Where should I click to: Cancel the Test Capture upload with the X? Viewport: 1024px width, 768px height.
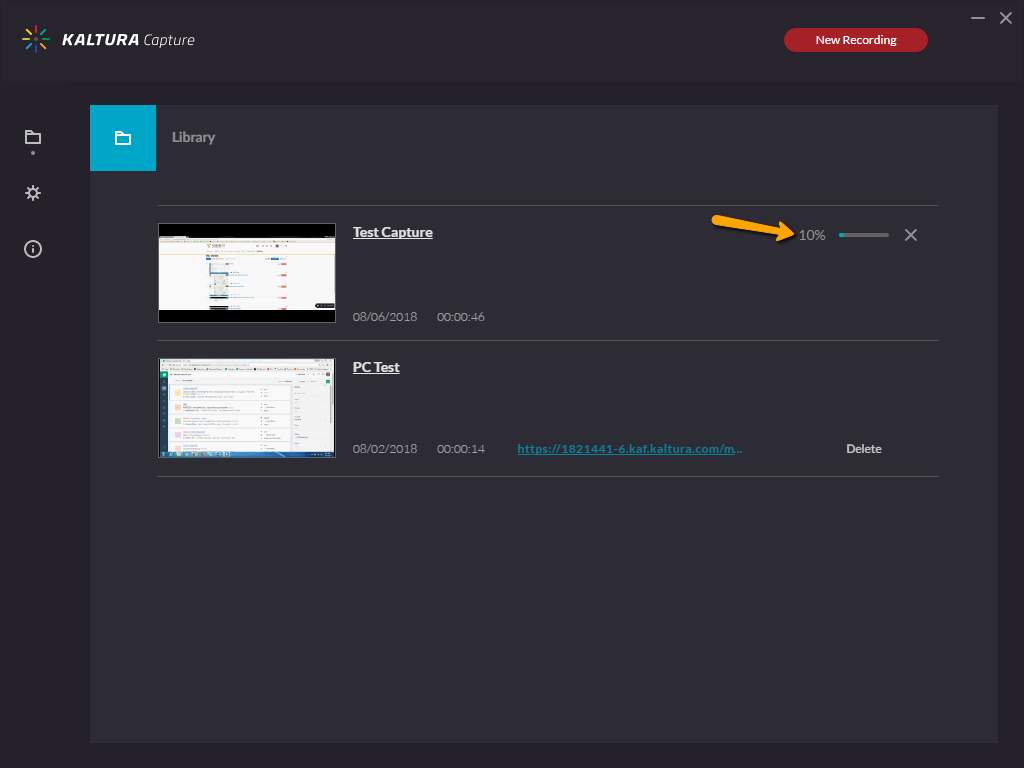910,234
